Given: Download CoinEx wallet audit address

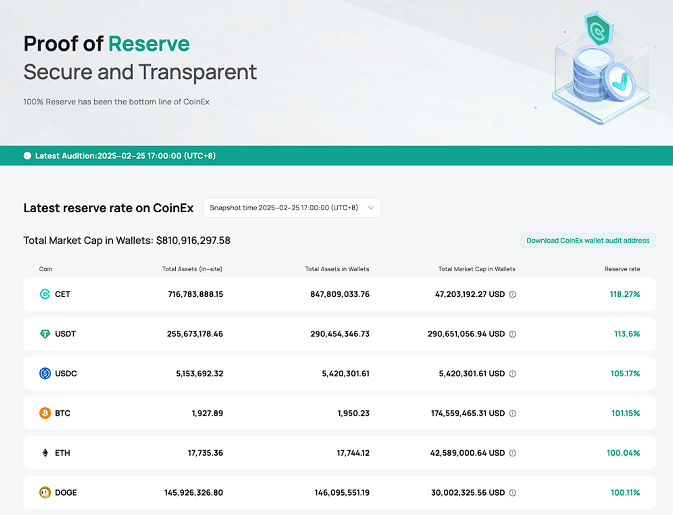Looking at the screenshot, I should click(588, 240).
